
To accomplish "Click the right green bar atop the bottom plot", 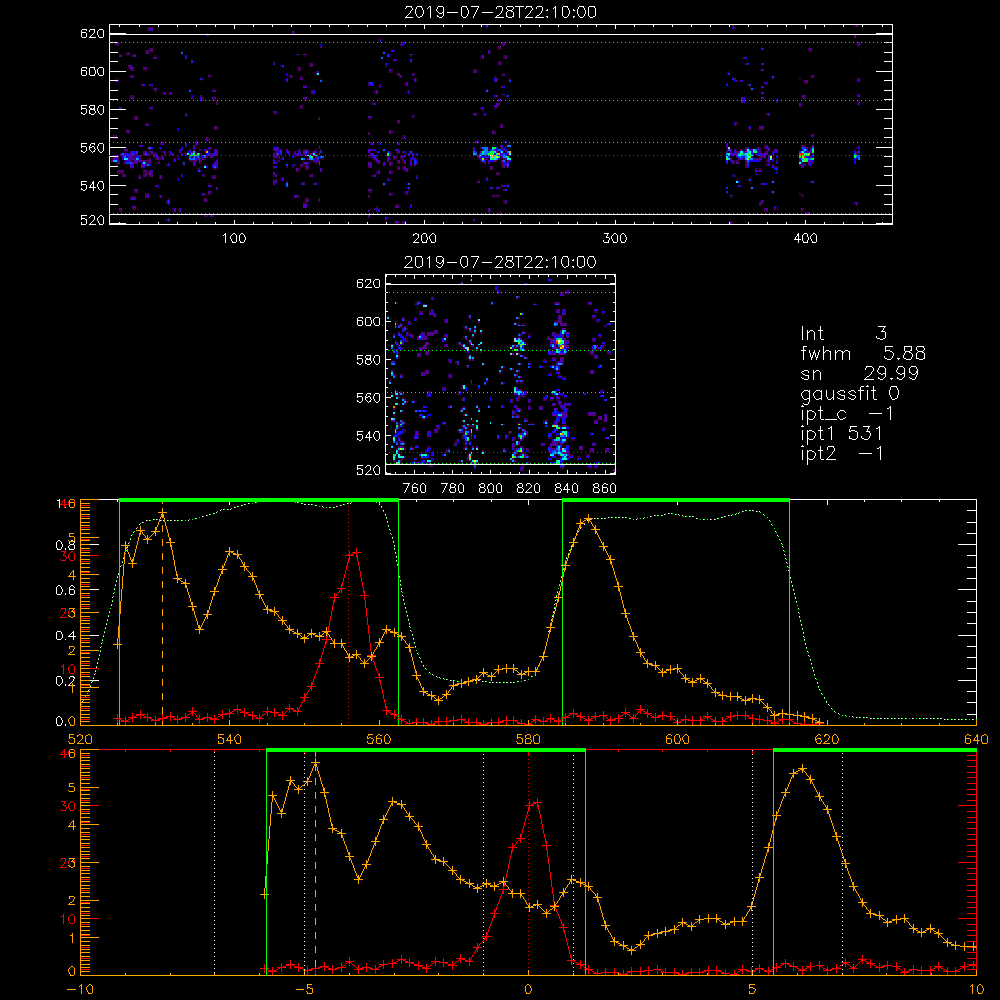I will (x=874, y=751).
